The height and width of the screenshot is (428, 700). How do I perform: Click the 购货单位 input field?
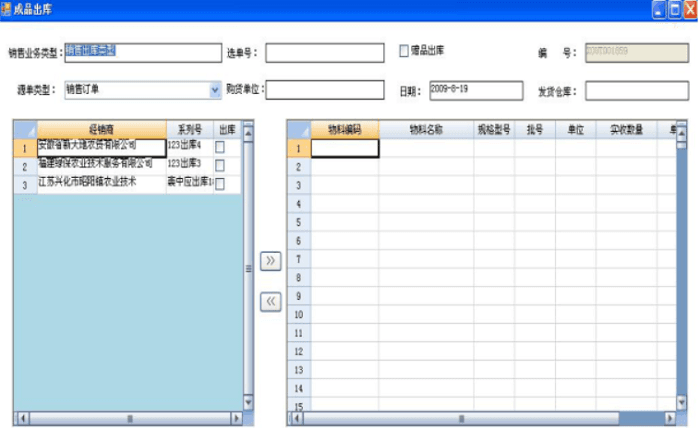(x=324, y=90)
